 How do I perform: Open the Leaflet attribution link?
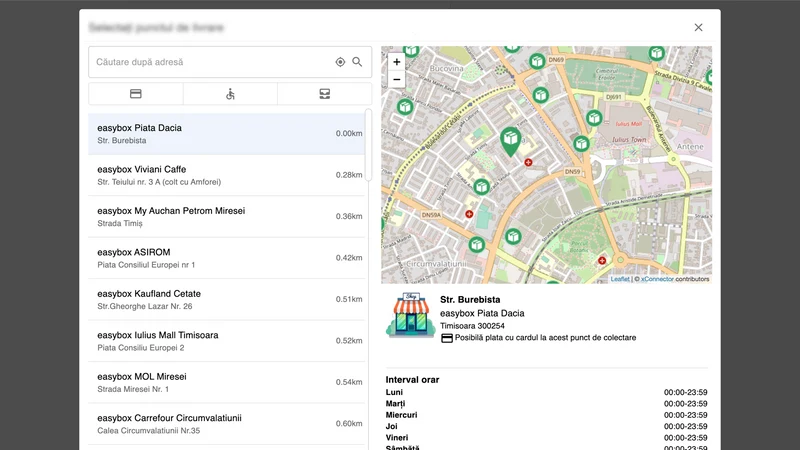click(620, 279)
